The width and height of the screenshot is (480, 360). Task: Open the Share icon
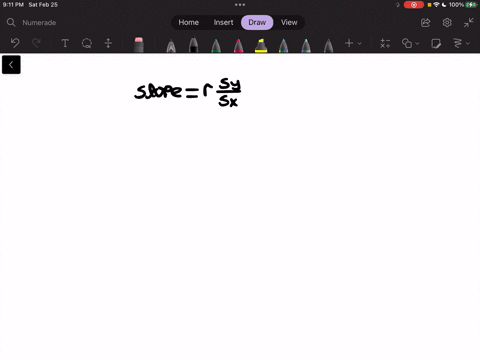click(425, 23)
